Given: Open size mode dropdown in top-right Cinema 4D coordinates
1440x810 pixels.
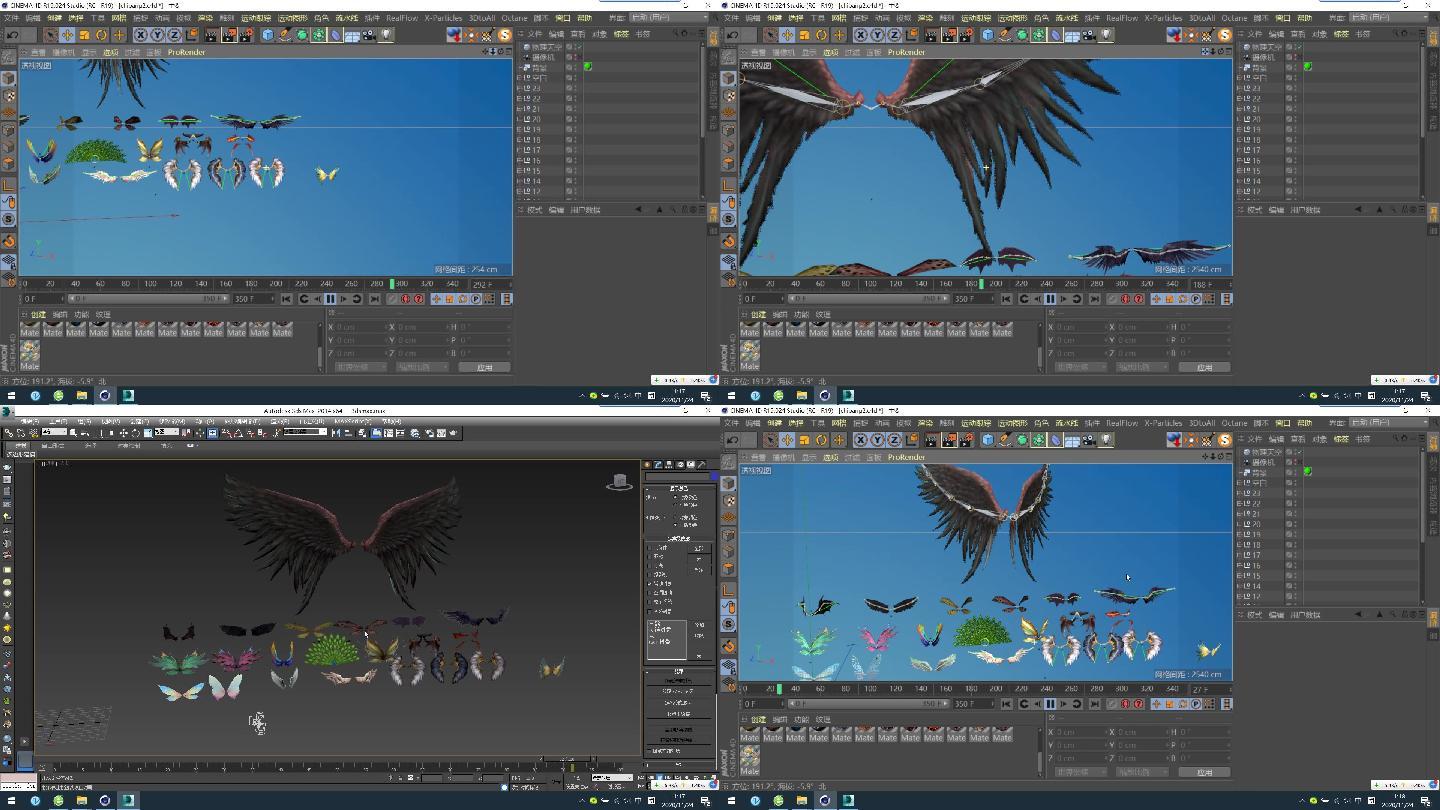Looking at the screenshot, I should click(x=1140, y=367).
